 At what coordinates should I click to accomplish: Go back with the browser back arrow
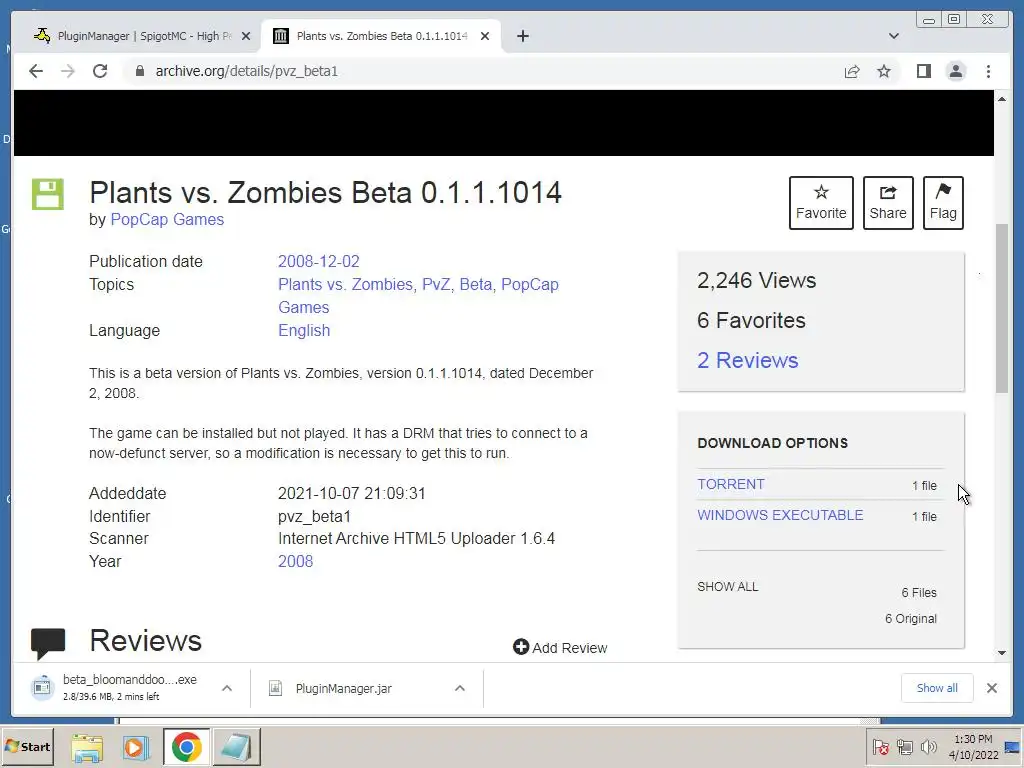(x=36, y=71)
